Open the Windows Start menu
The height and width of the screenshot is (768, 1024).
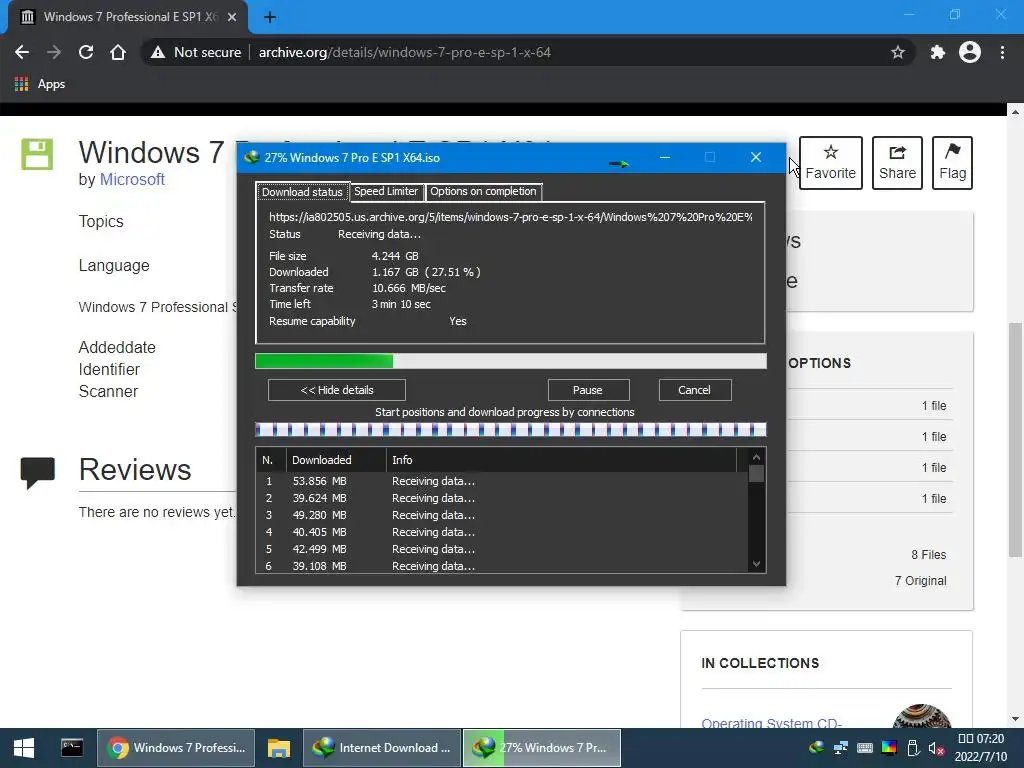[x=24, y=748]
